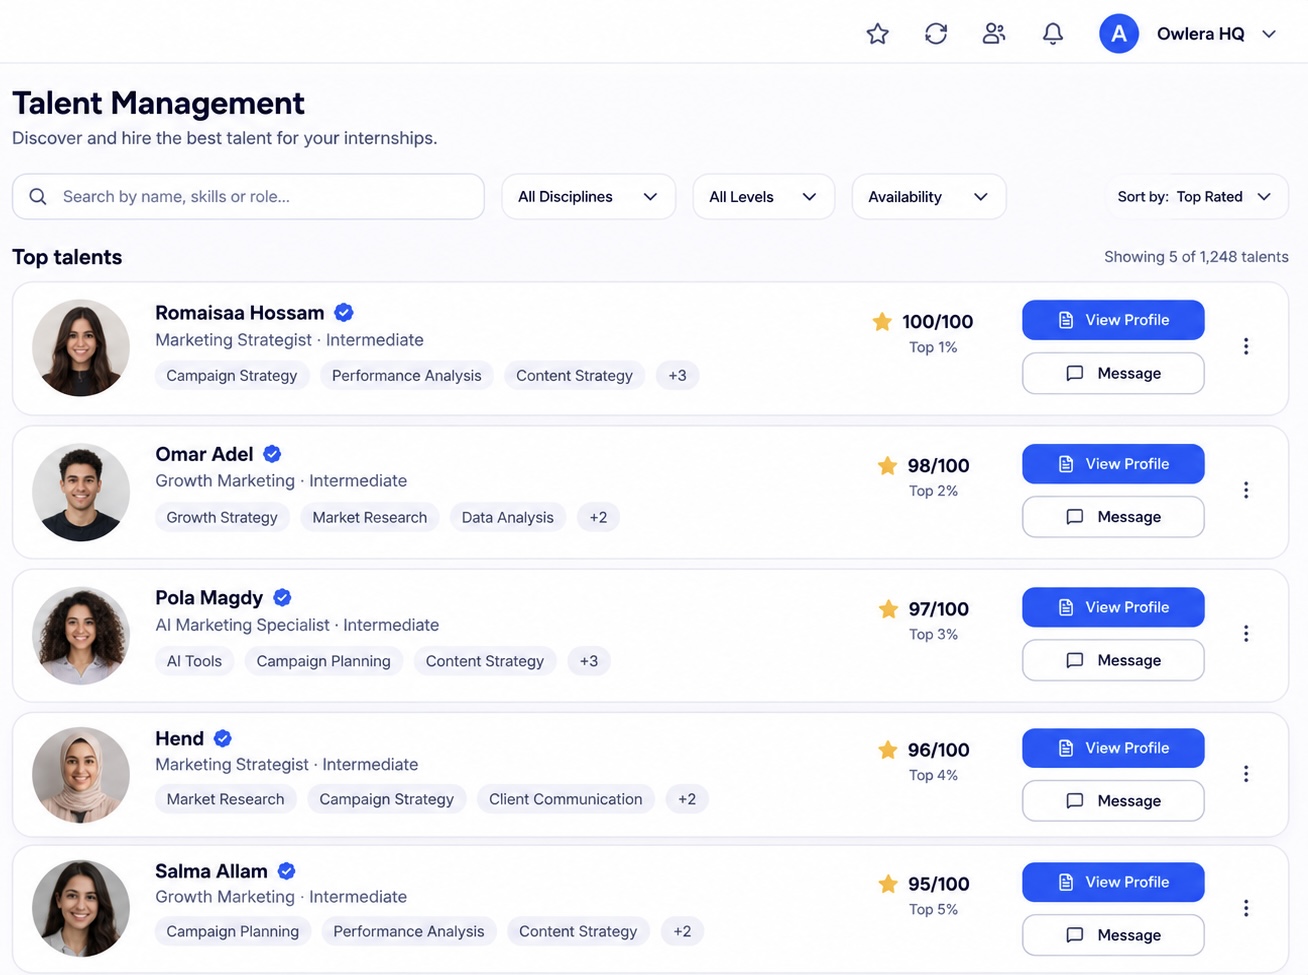The width and height of the screenshot is (1308, 975).
Task: Expand the Owlera HQ account chevron
Action: pyautogui.click(x=1269, y=34)
